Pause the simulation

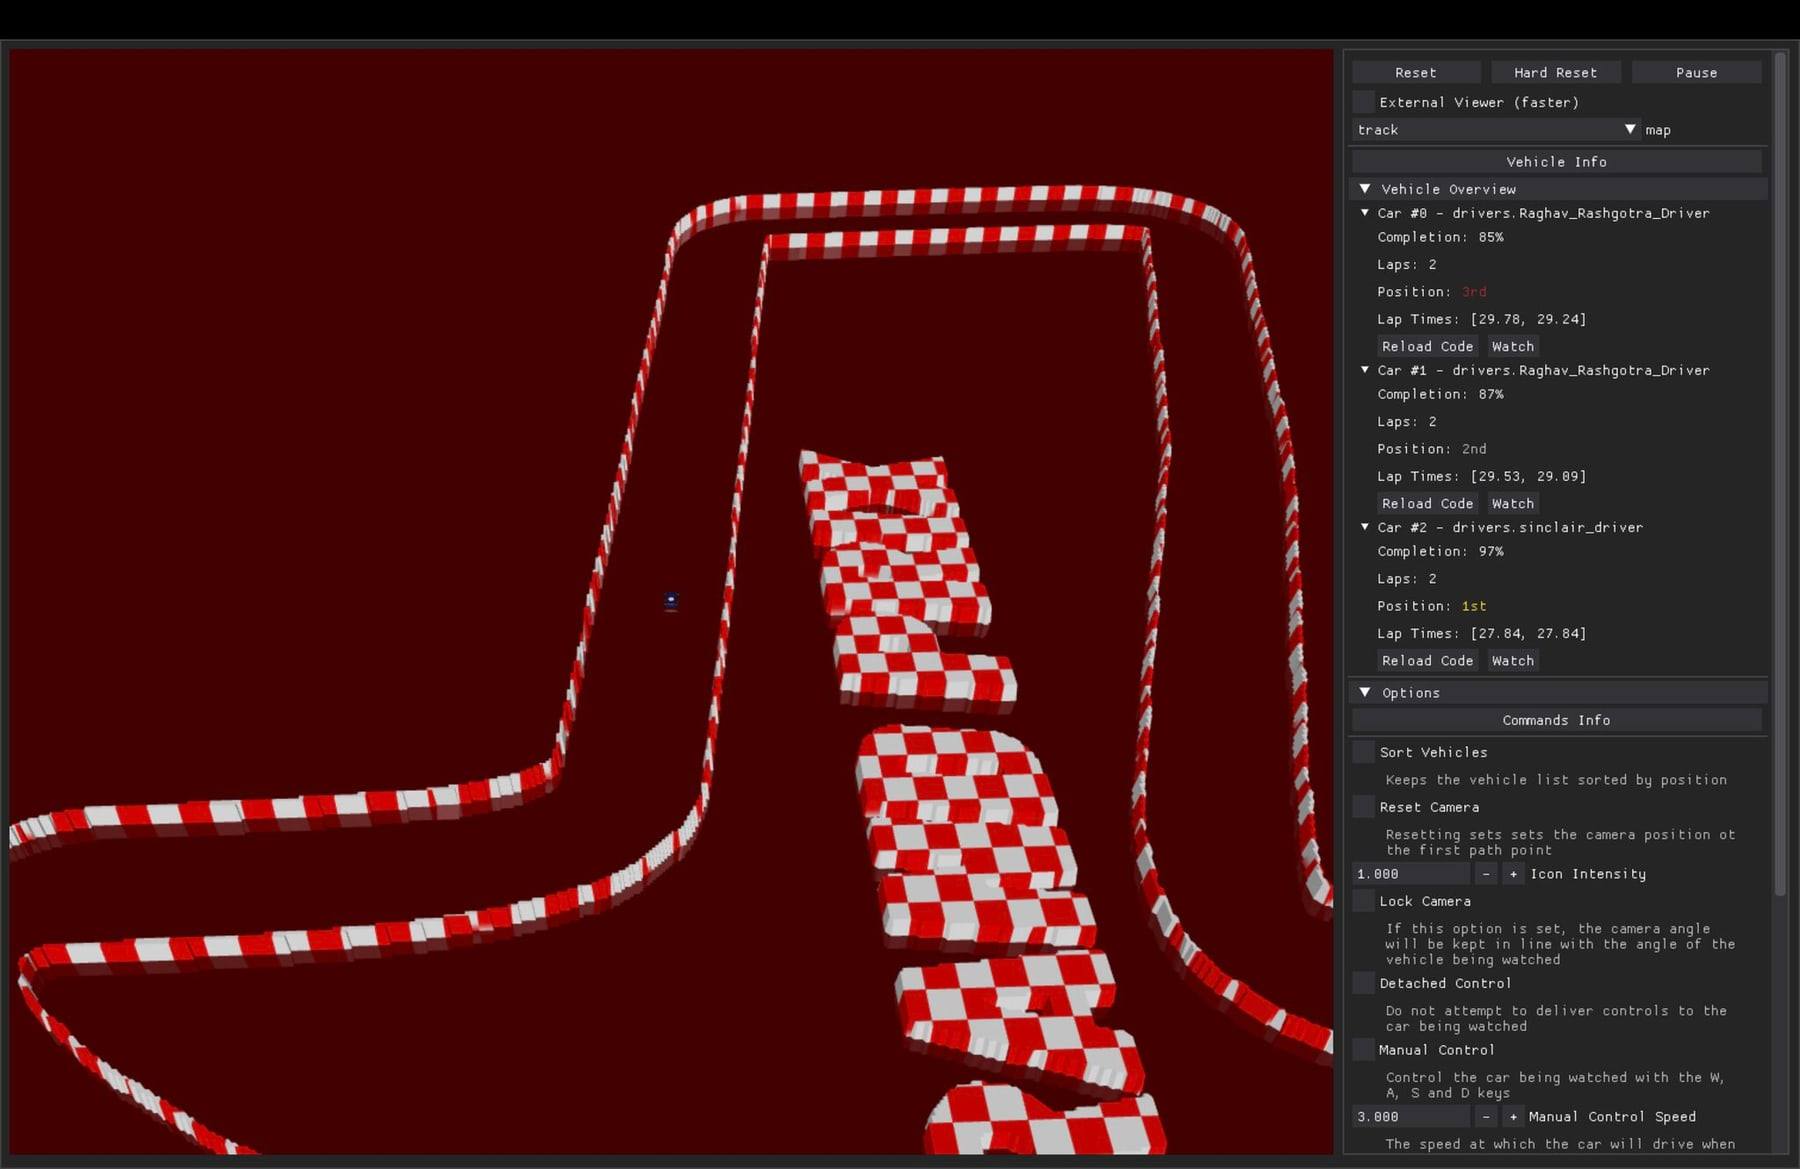1696,72
